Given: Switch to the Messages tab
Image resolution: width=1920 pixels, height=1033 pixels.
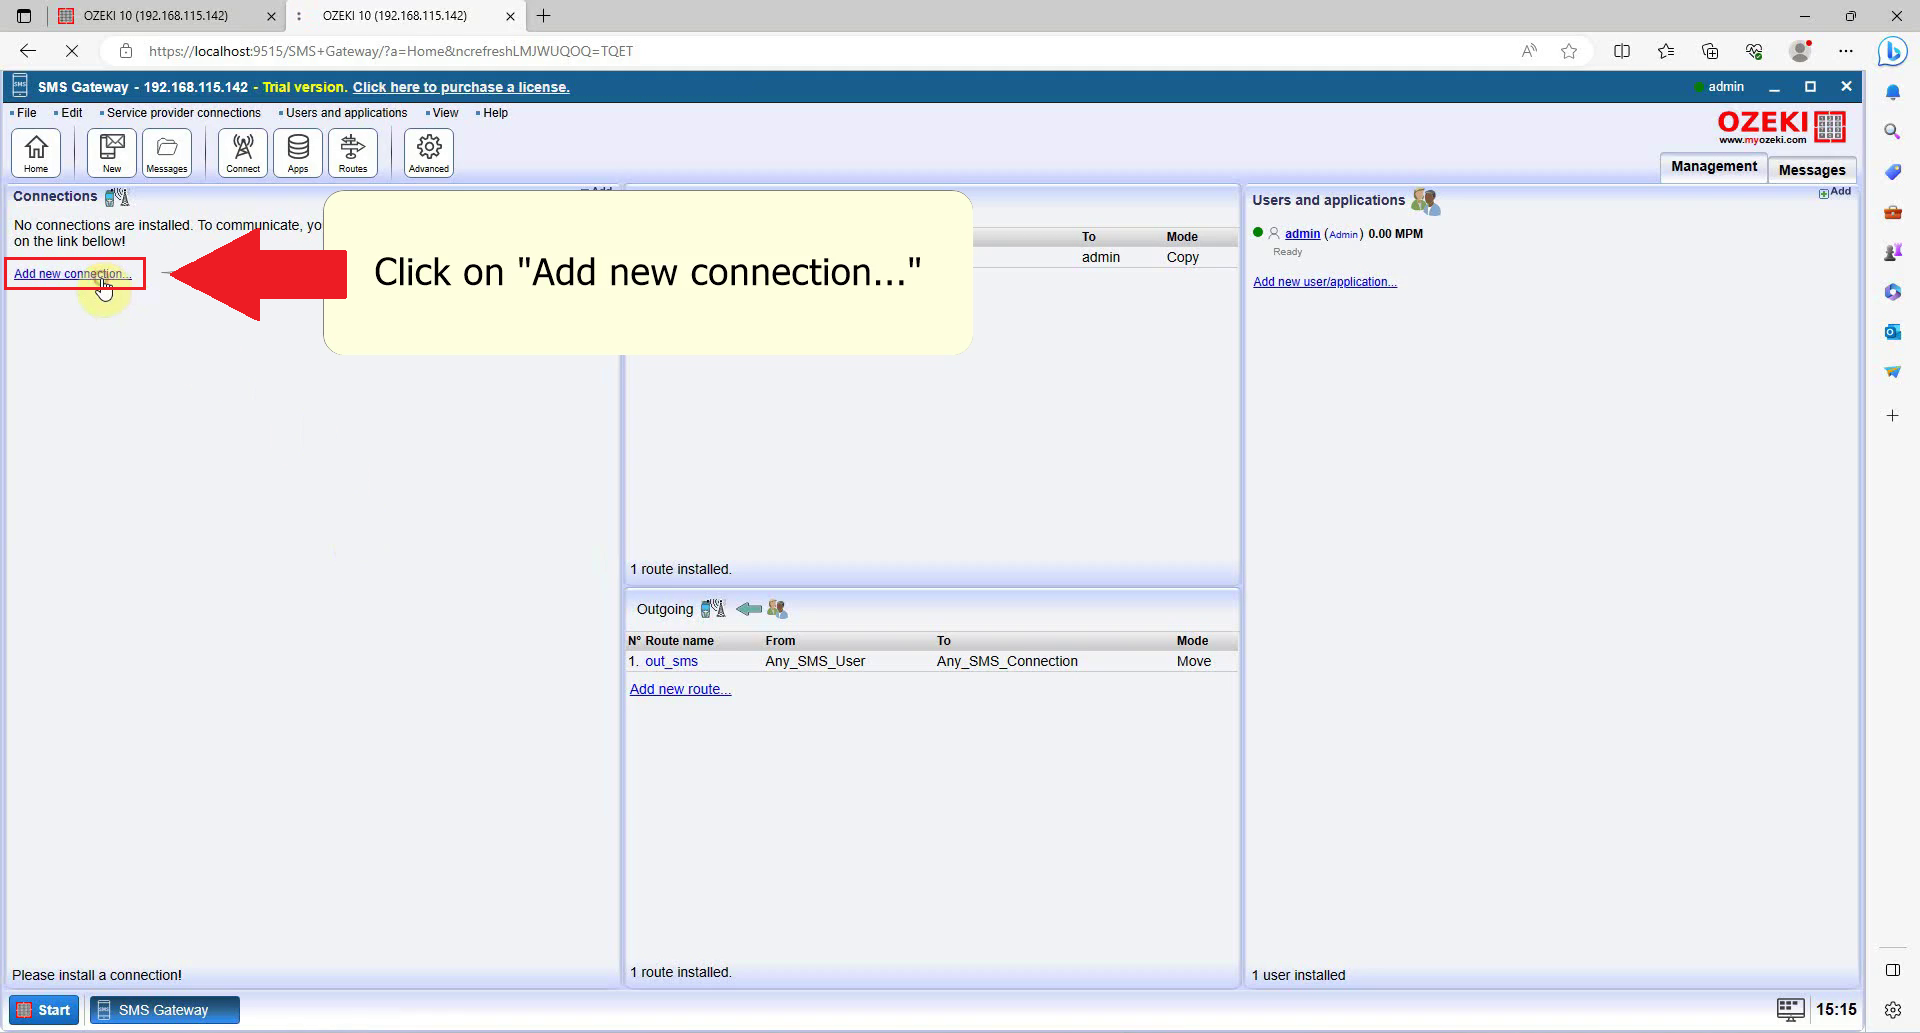Looking at the screenshot, I should click(x=1812, y=170).
